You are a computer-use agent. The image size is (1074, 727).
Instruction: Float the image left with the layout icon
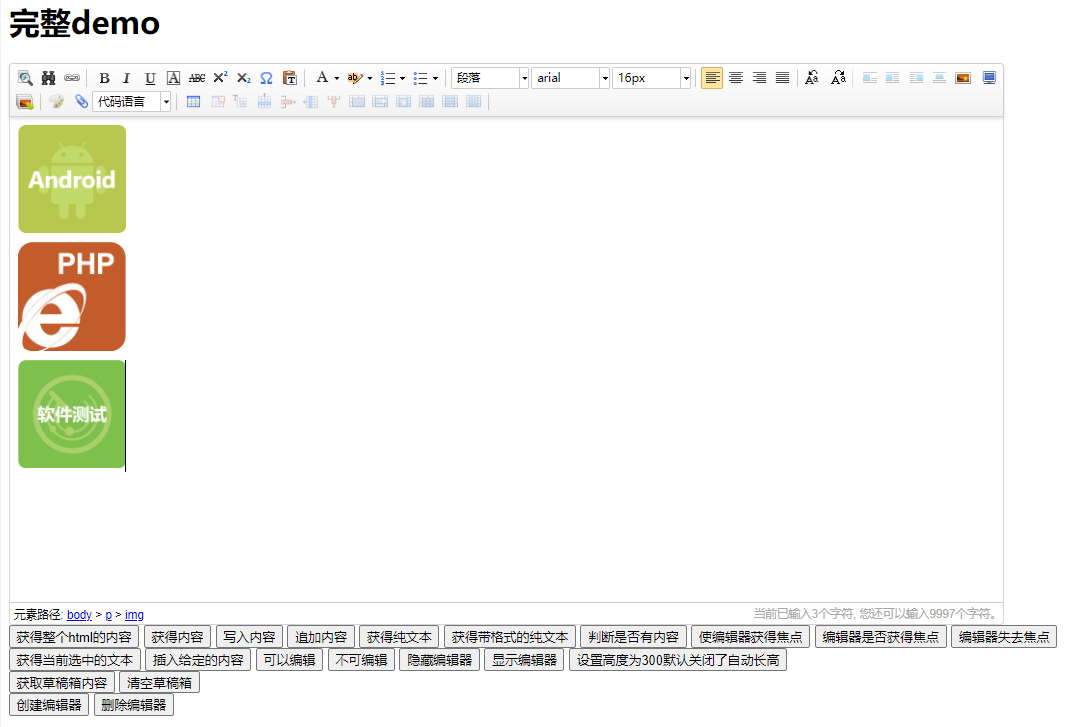click(892, 78)
